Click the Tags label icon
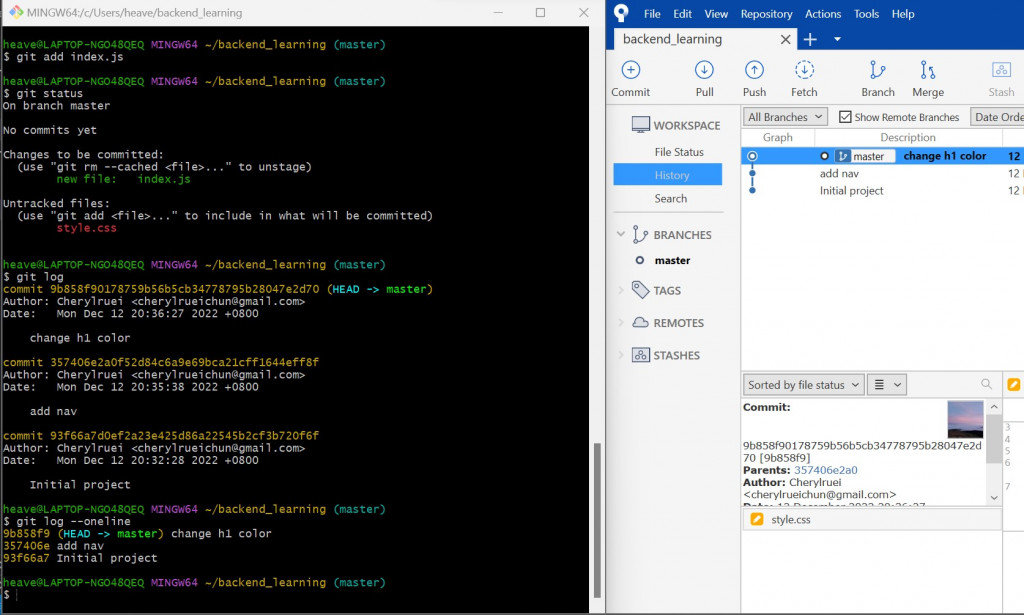Viewport: 1024px width, 615px height. click(640, 290)
